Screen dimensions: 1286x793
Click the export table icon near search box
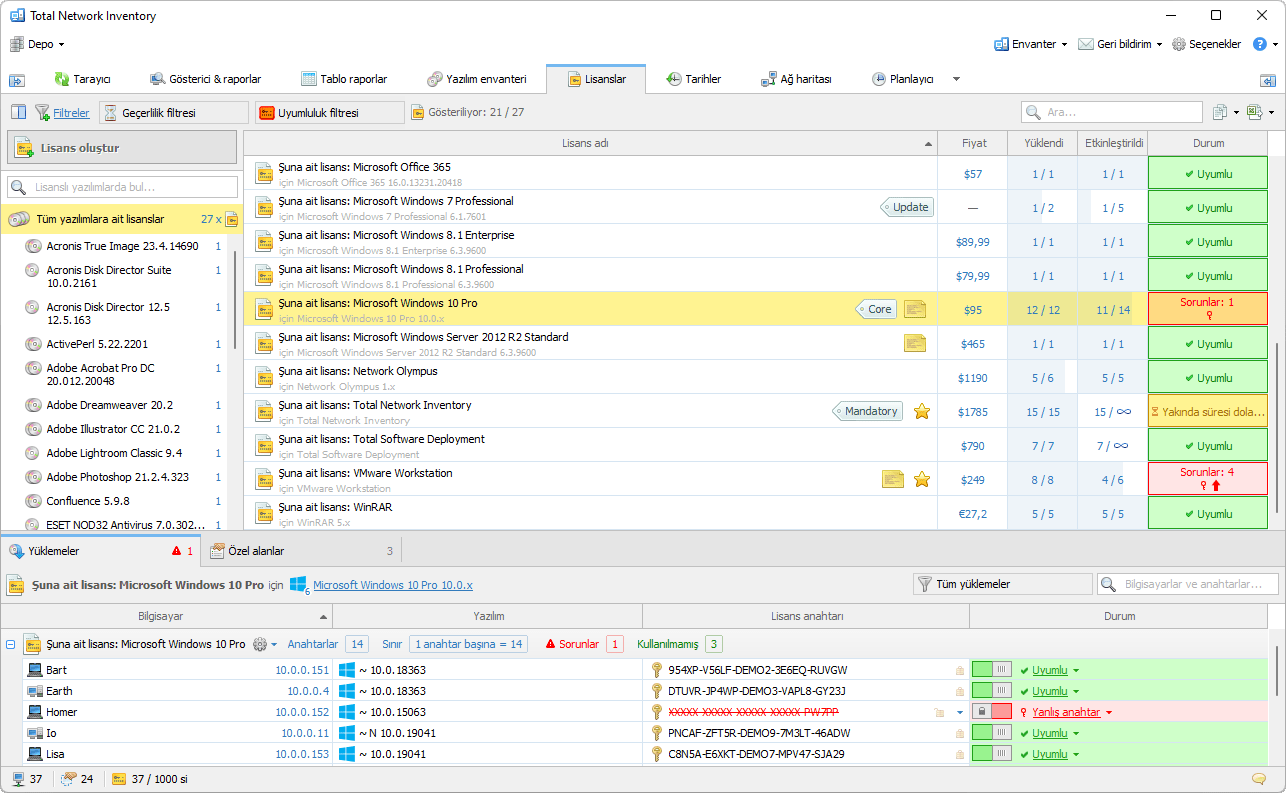coord(1255,112)
